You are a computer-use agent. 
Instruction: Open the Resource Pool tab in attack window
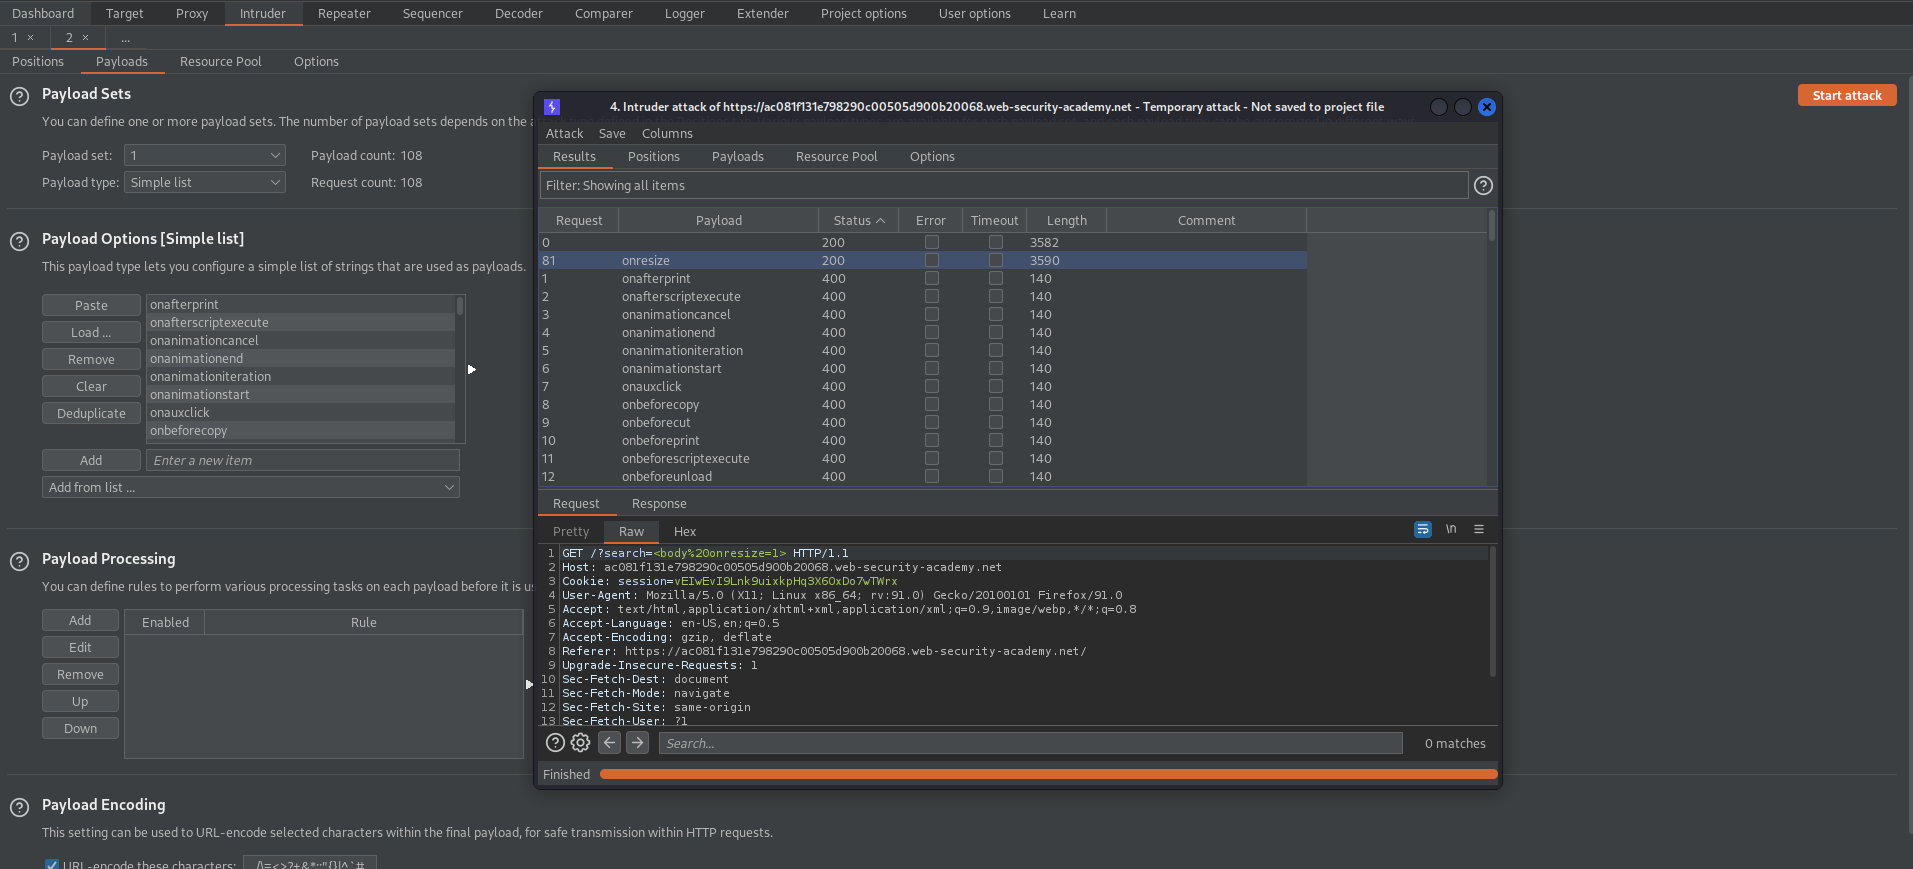point(836,157)
